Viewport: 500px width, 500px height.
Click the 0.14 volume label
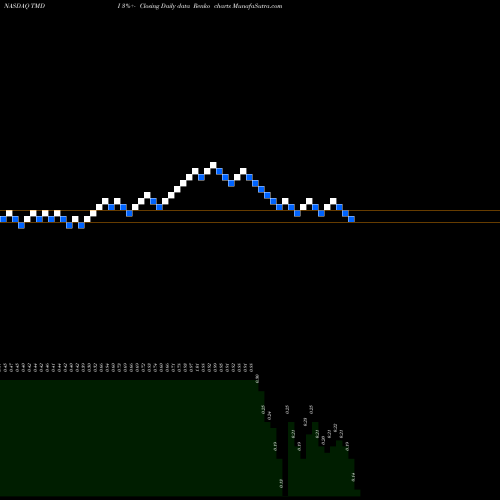353,477
